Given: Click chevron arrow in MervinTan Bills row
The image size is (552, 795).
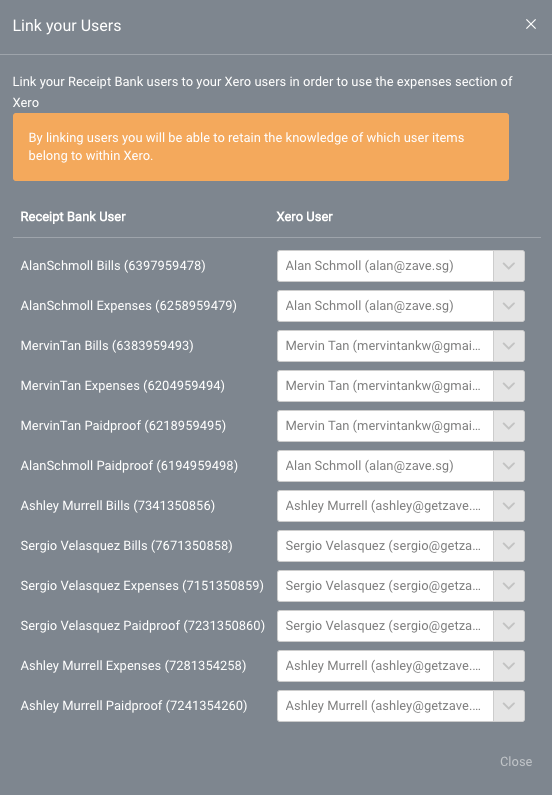Looking at the screenshot, I should click(509, 346).
